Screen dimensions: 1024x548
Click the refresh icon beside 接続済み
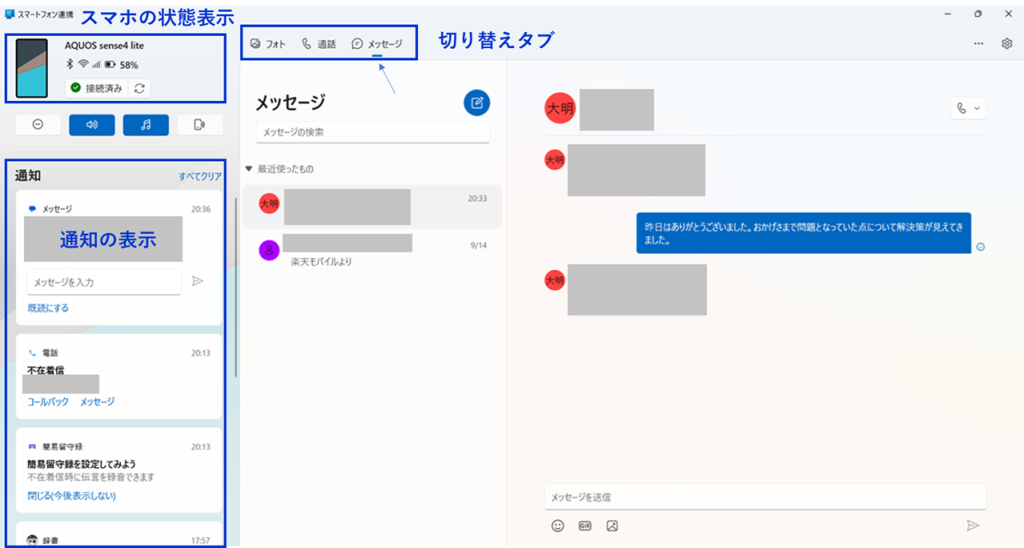pos(139,88)
